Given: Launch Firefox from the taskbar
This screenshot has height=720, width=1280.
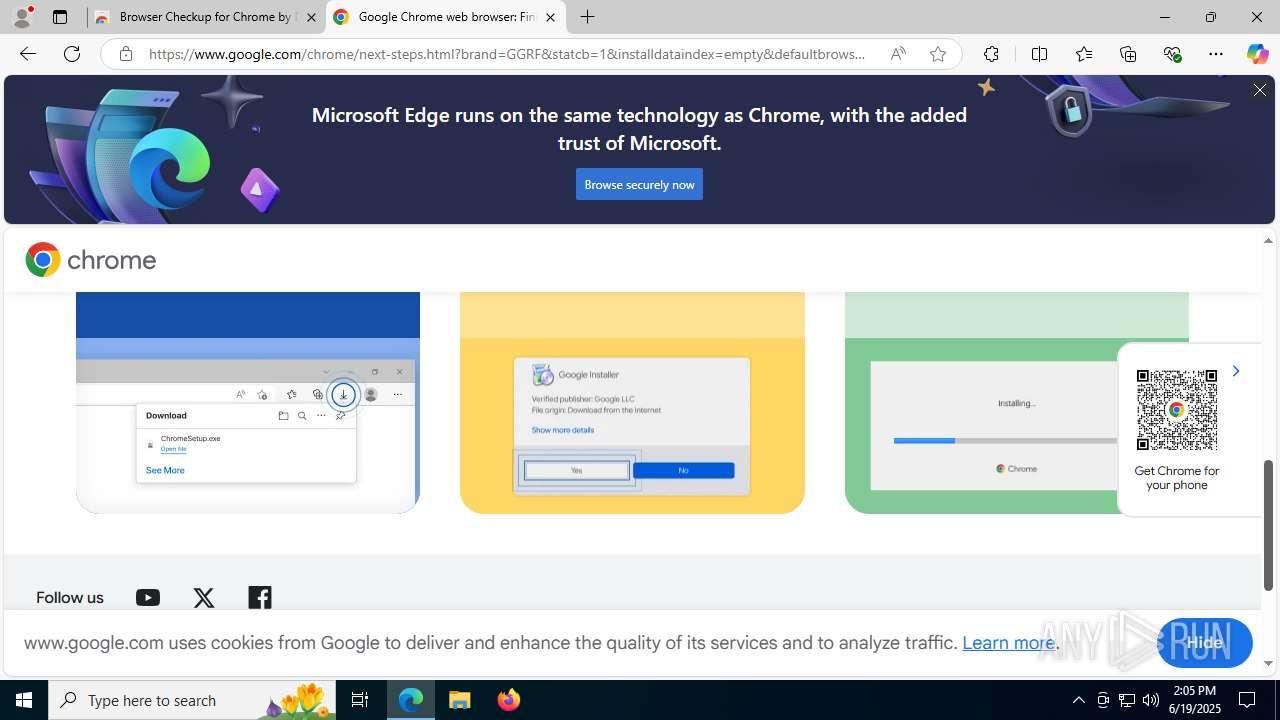Looking at the screenshot, I should point(508,700).
